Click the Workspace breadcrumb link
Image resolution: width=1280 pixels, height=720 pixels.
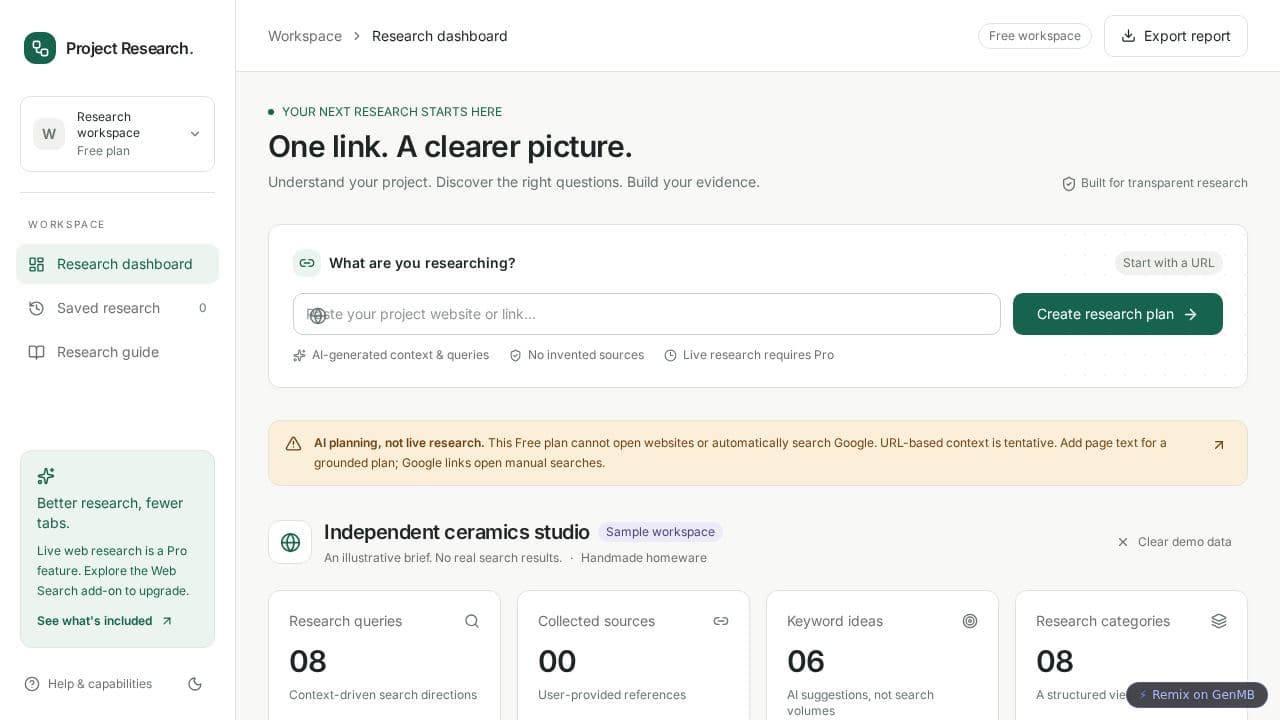305,36
